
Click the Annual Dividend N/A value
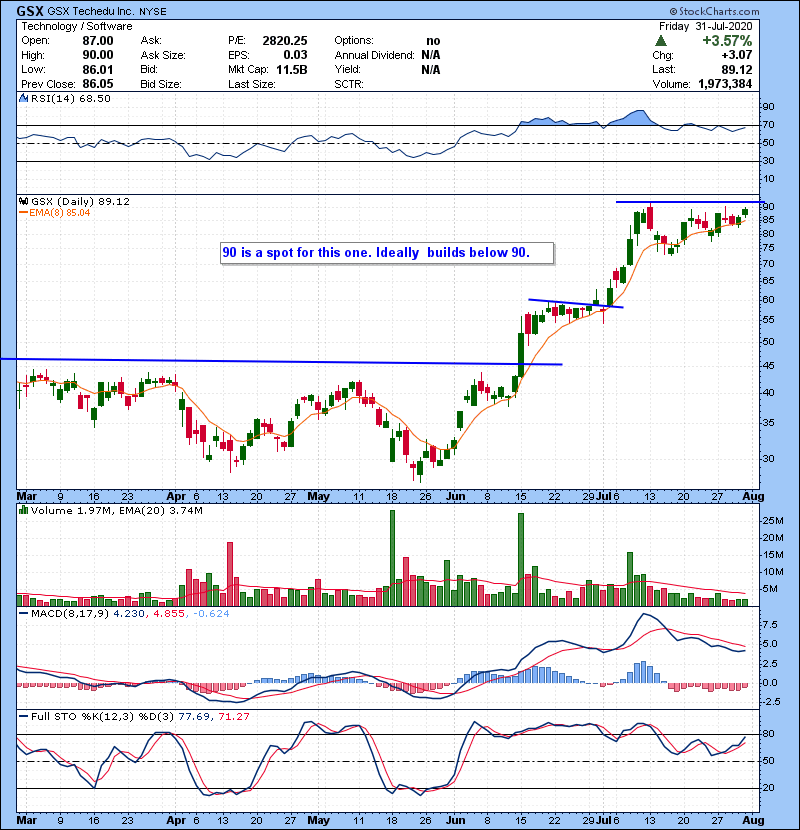click(431, 55)
